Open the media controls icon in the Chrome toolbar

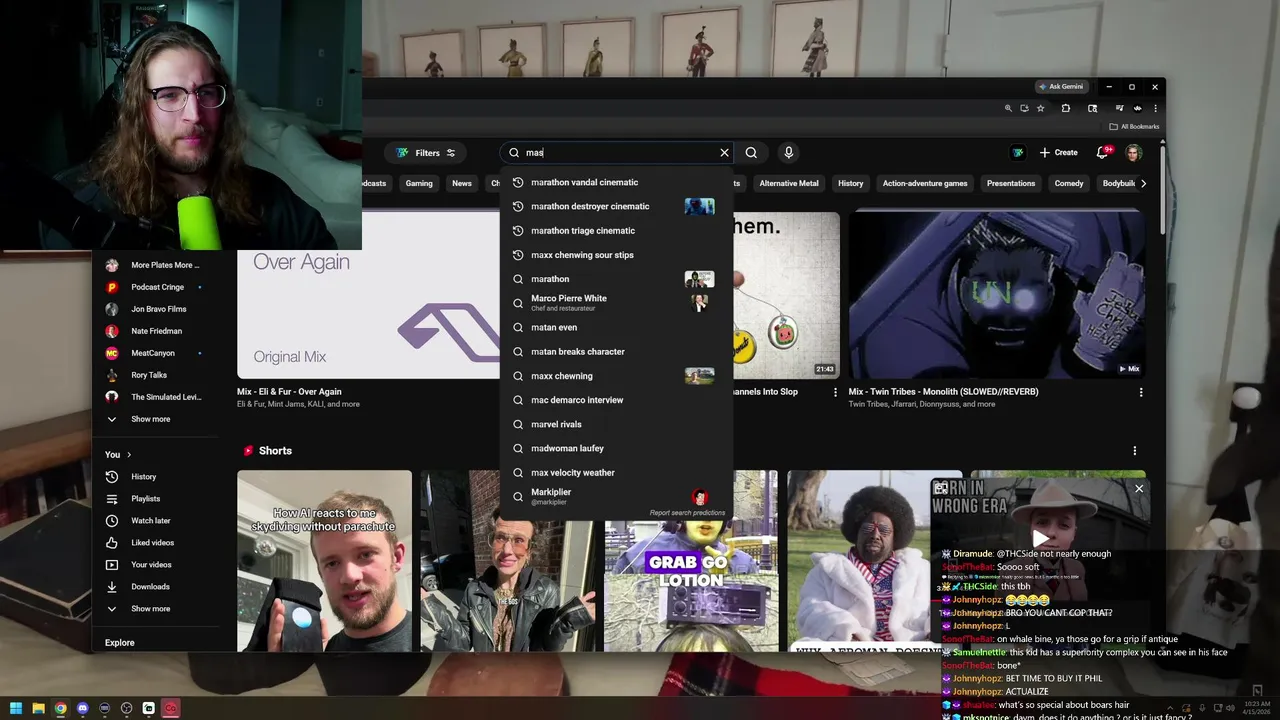[x=1119, y=108]
